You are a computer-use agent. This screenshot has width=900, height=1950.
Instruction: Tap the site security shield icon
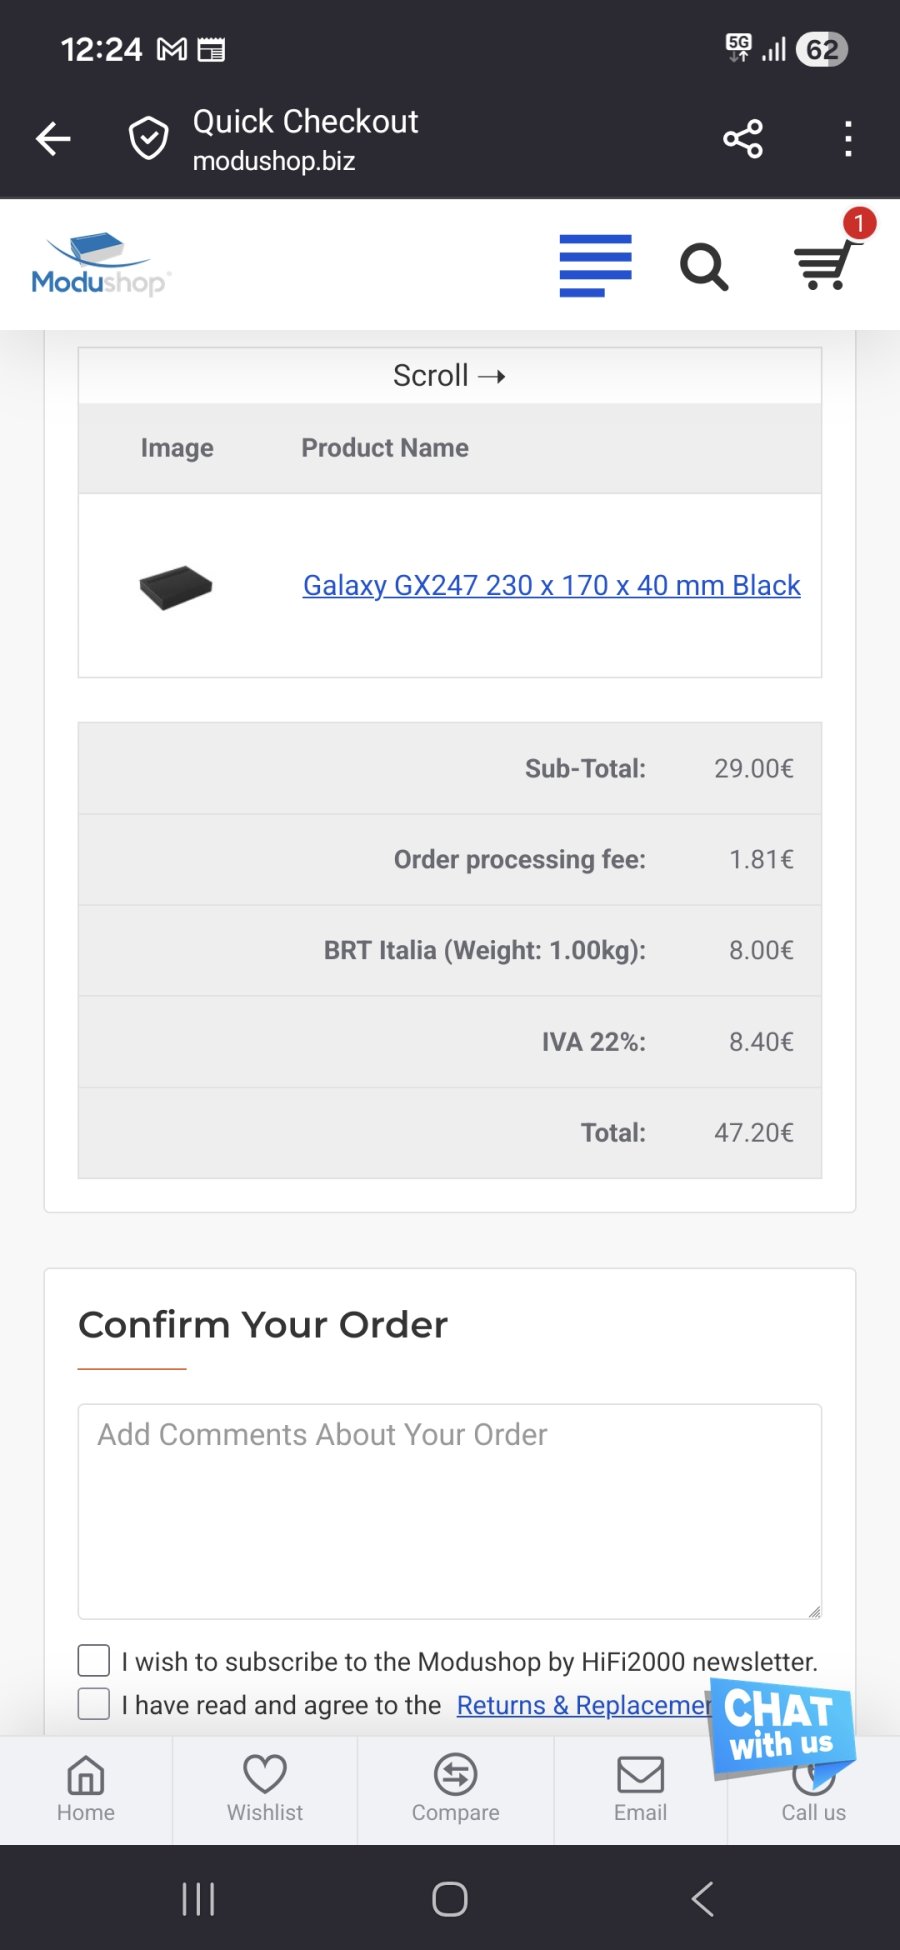(x=149, y=139)
